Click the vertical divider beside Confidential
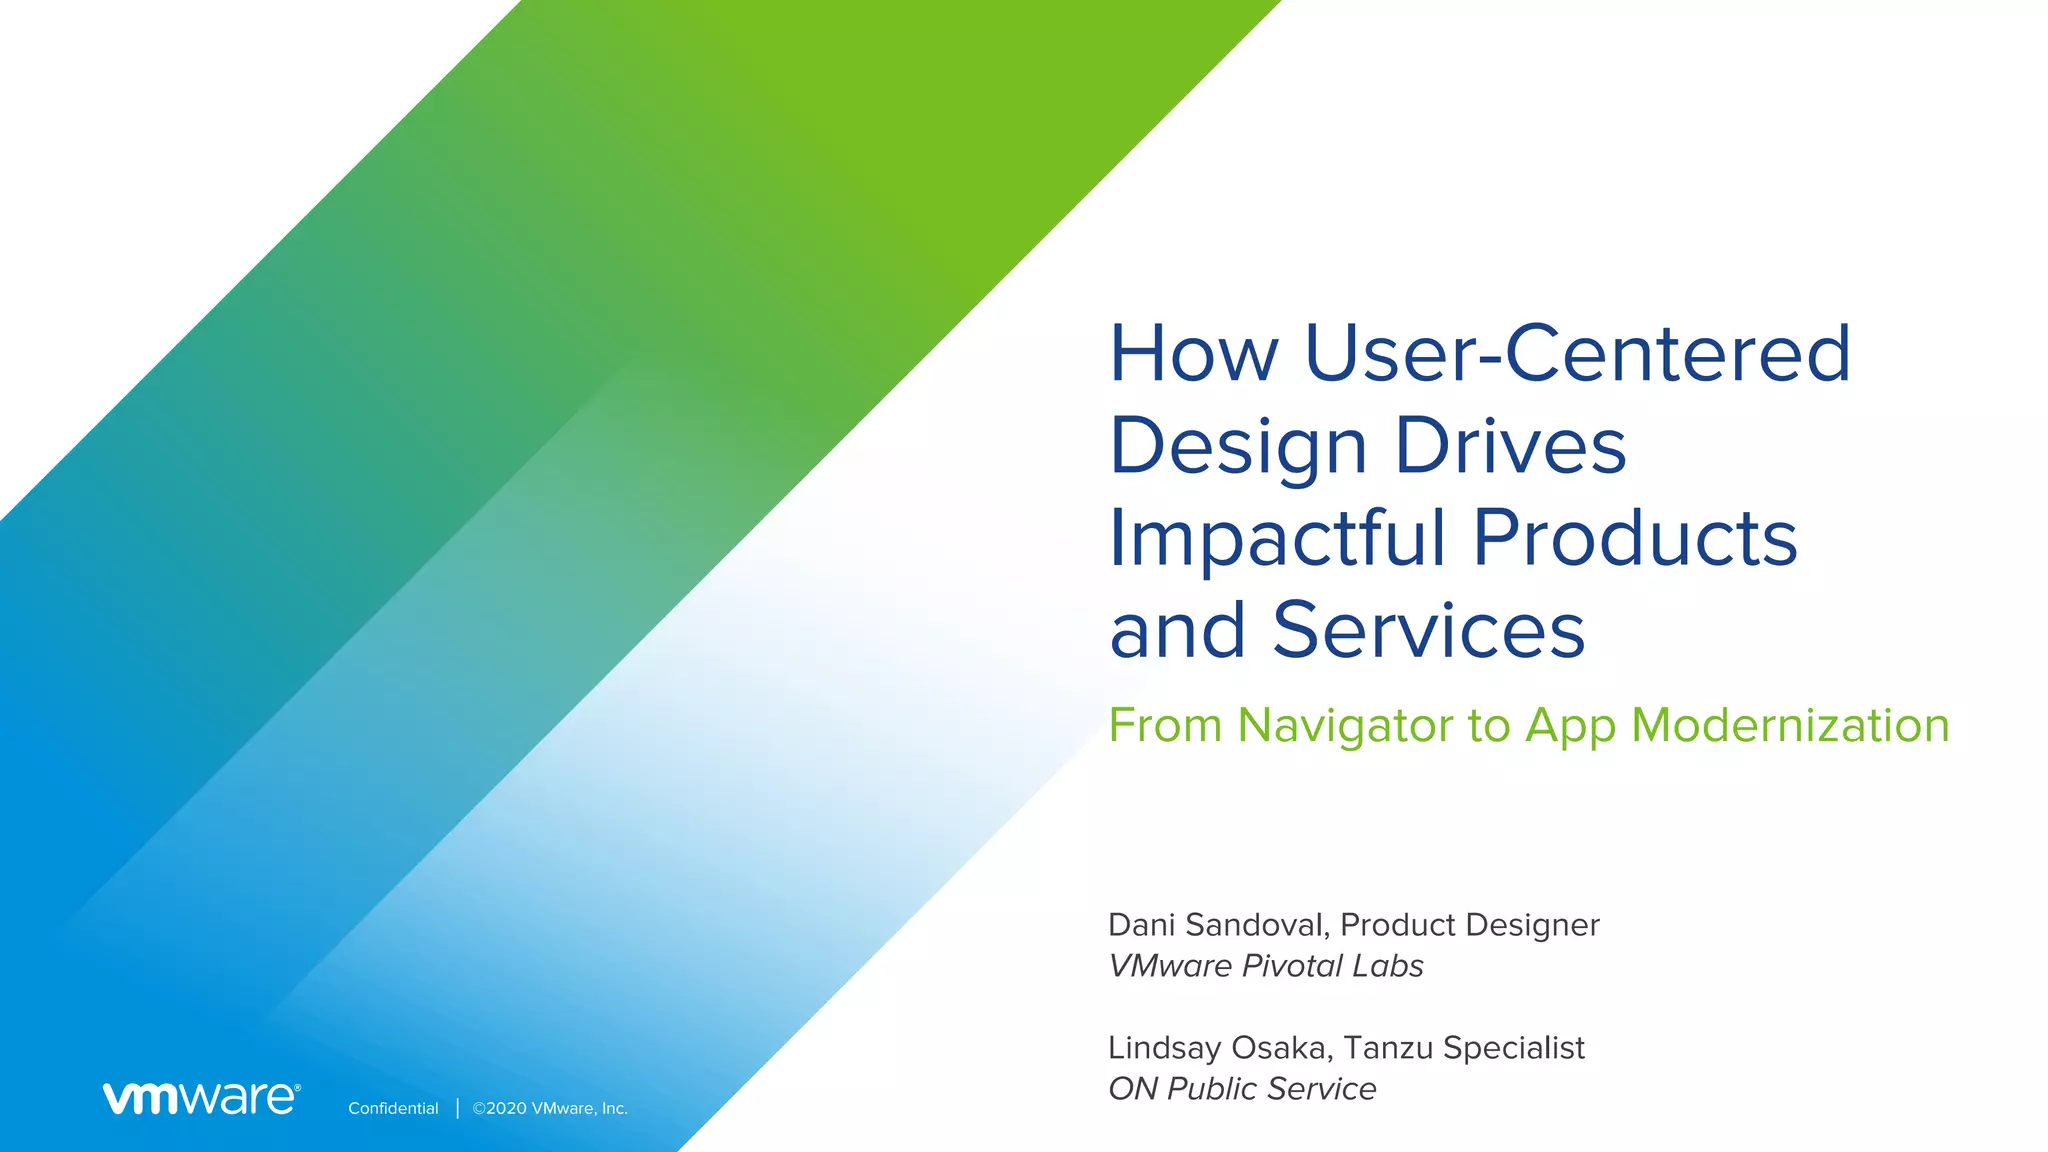 click(x=457, y=1108)
